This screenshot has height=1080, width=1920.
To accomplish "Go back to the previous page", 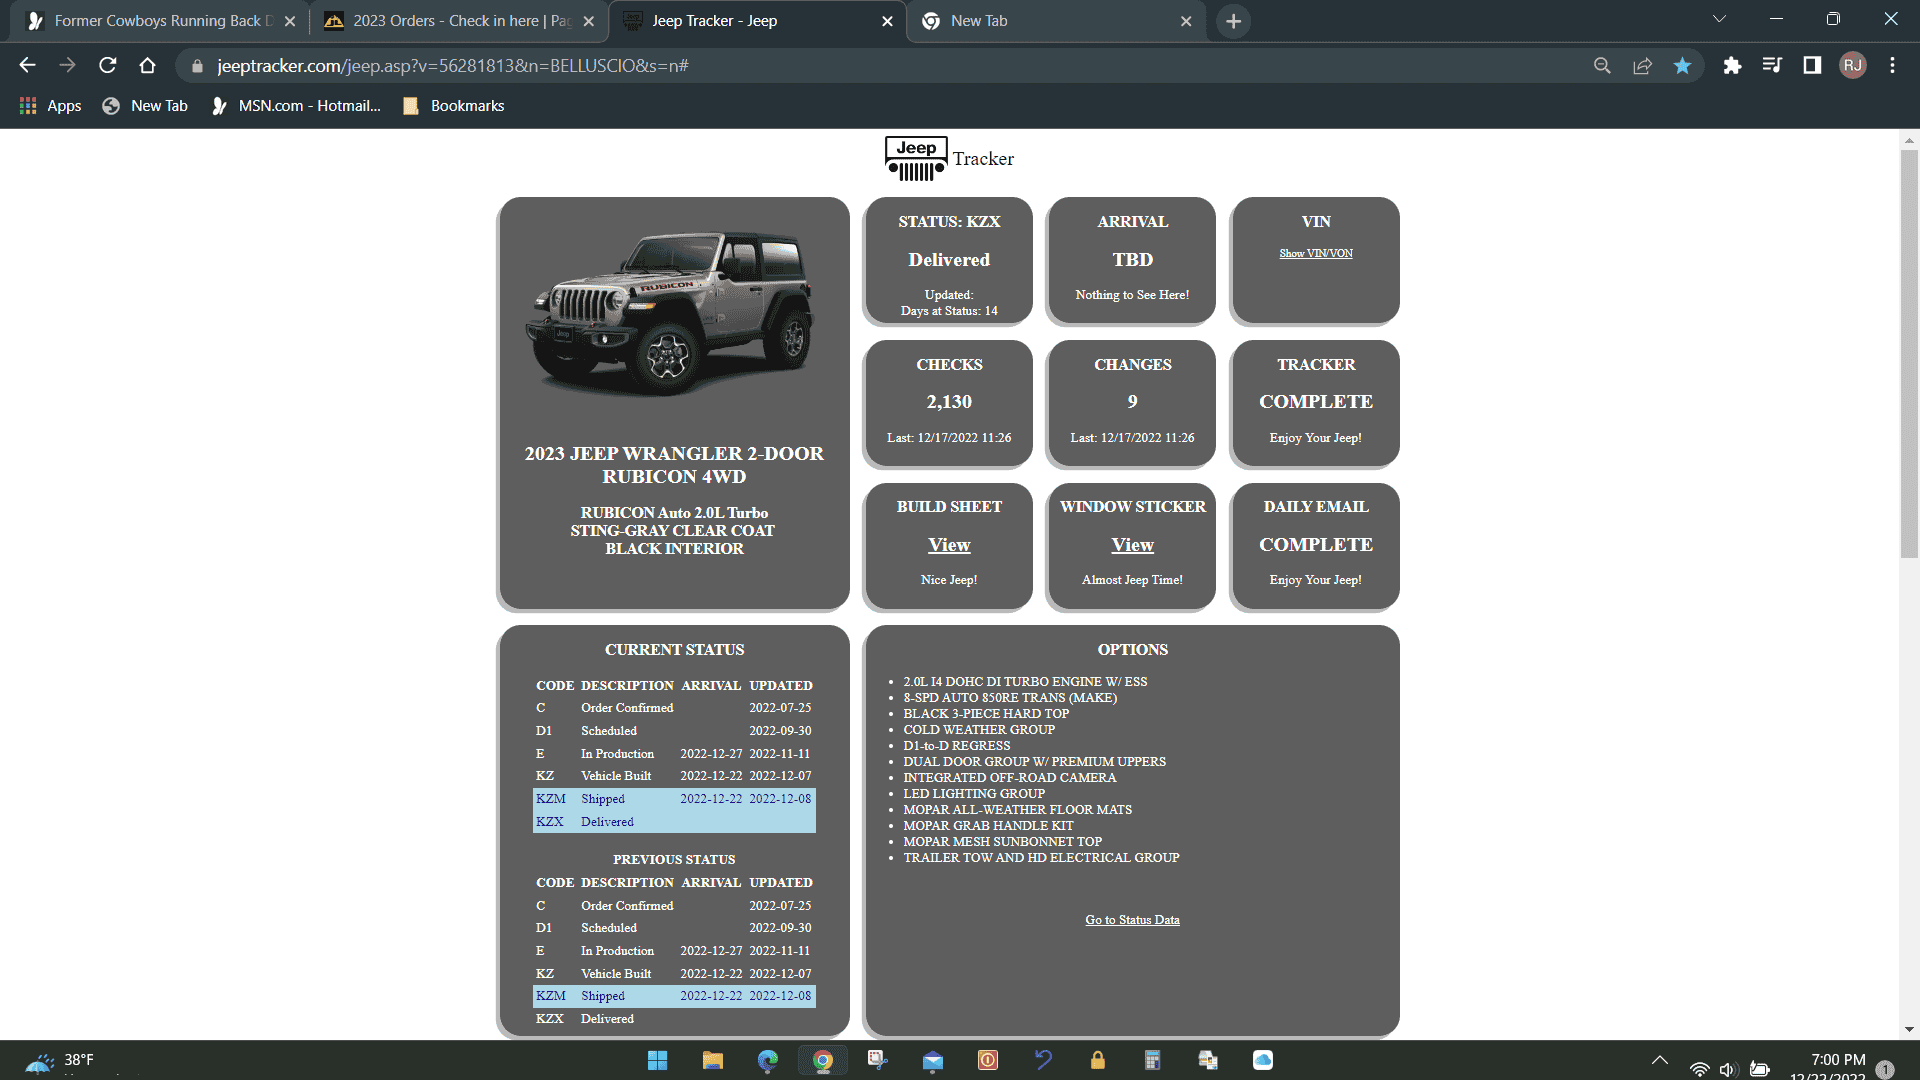I will (27, 66).
